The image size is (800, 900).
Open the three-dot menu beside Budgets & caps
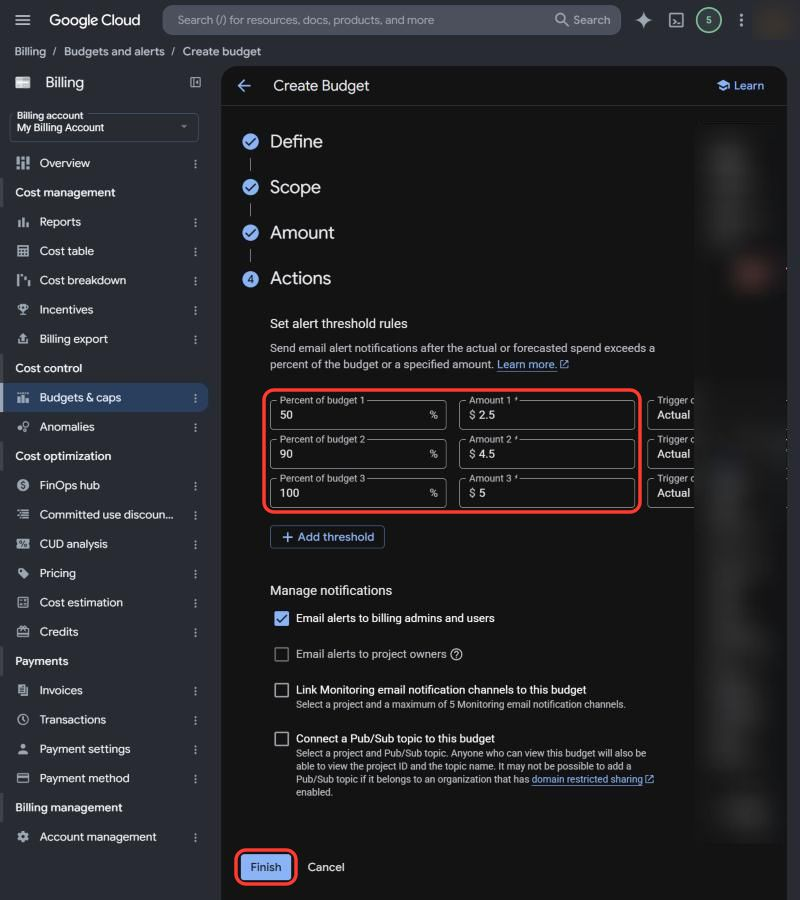tap(195, 398)
